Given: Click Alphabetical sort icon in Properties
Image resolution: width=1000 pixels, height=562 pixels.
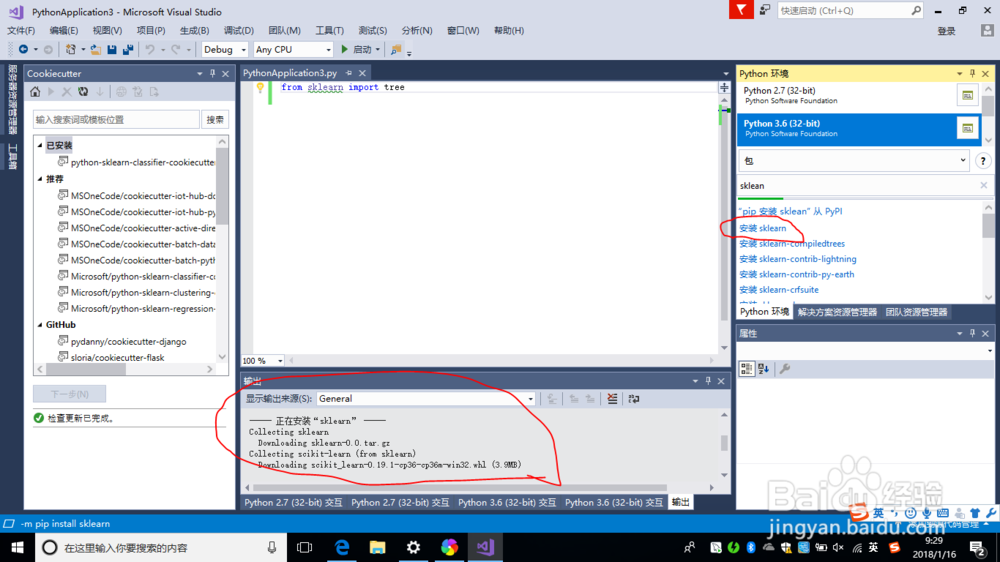Looking at the screenshot, I should [x=763, y=369].
